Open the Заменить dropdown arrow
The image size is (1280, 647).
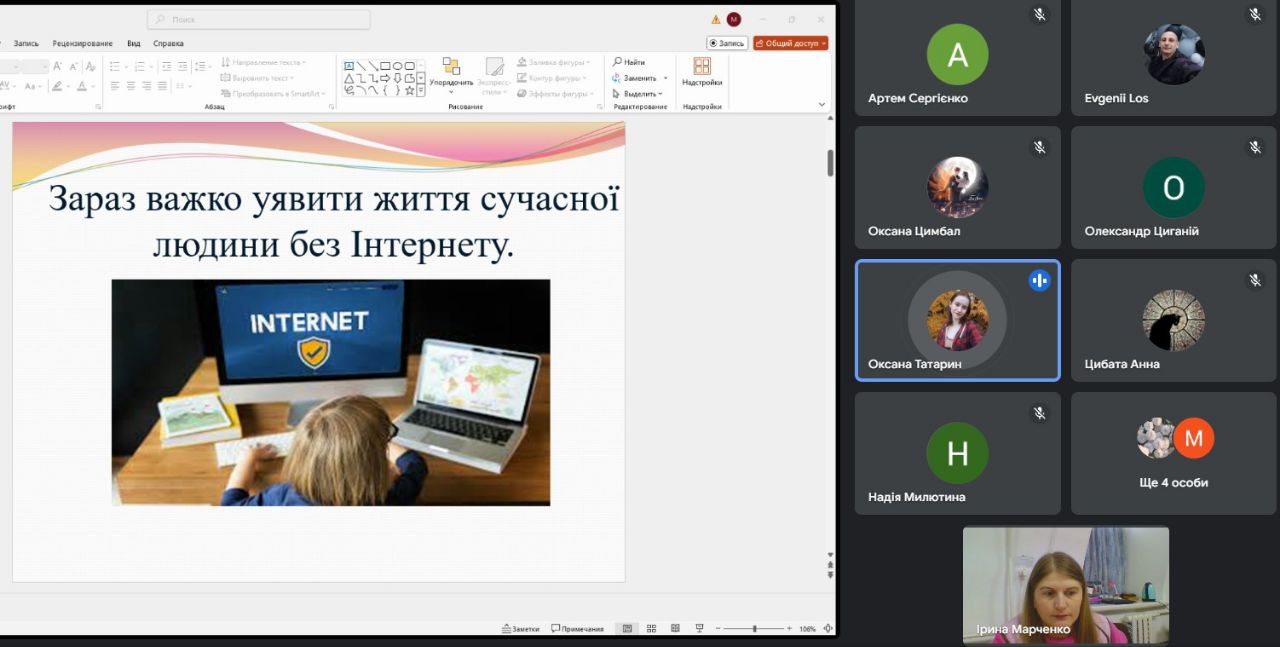(x=666, y=78)
